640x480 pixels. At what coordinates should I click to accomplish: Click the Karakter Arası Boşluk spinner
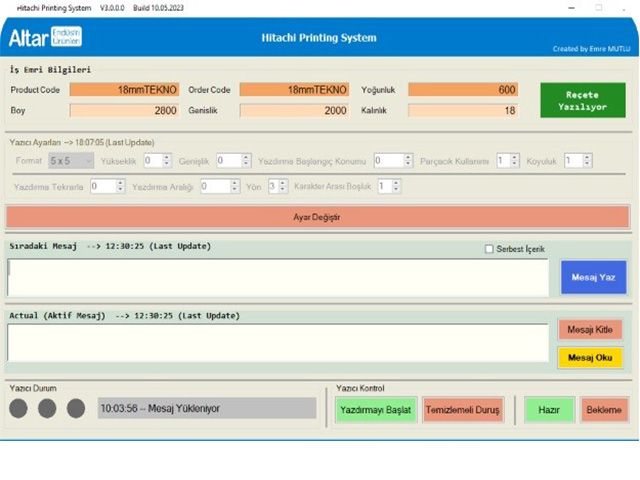pyautogui.click(x=389, y=187)
